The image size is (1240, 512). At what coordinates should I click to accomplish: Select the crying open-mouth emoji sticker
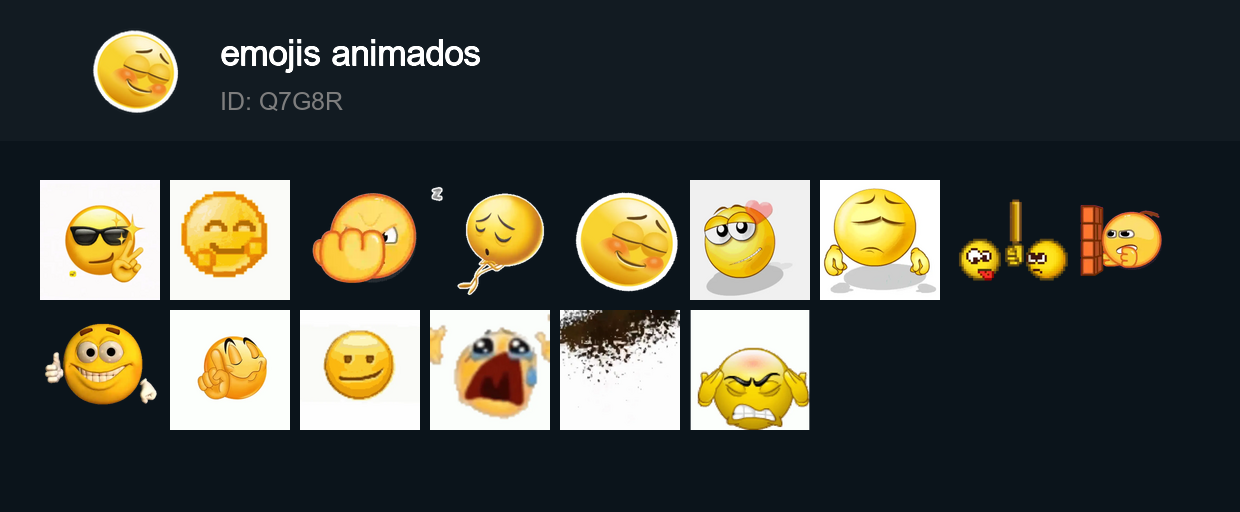[x=490, y=370]
